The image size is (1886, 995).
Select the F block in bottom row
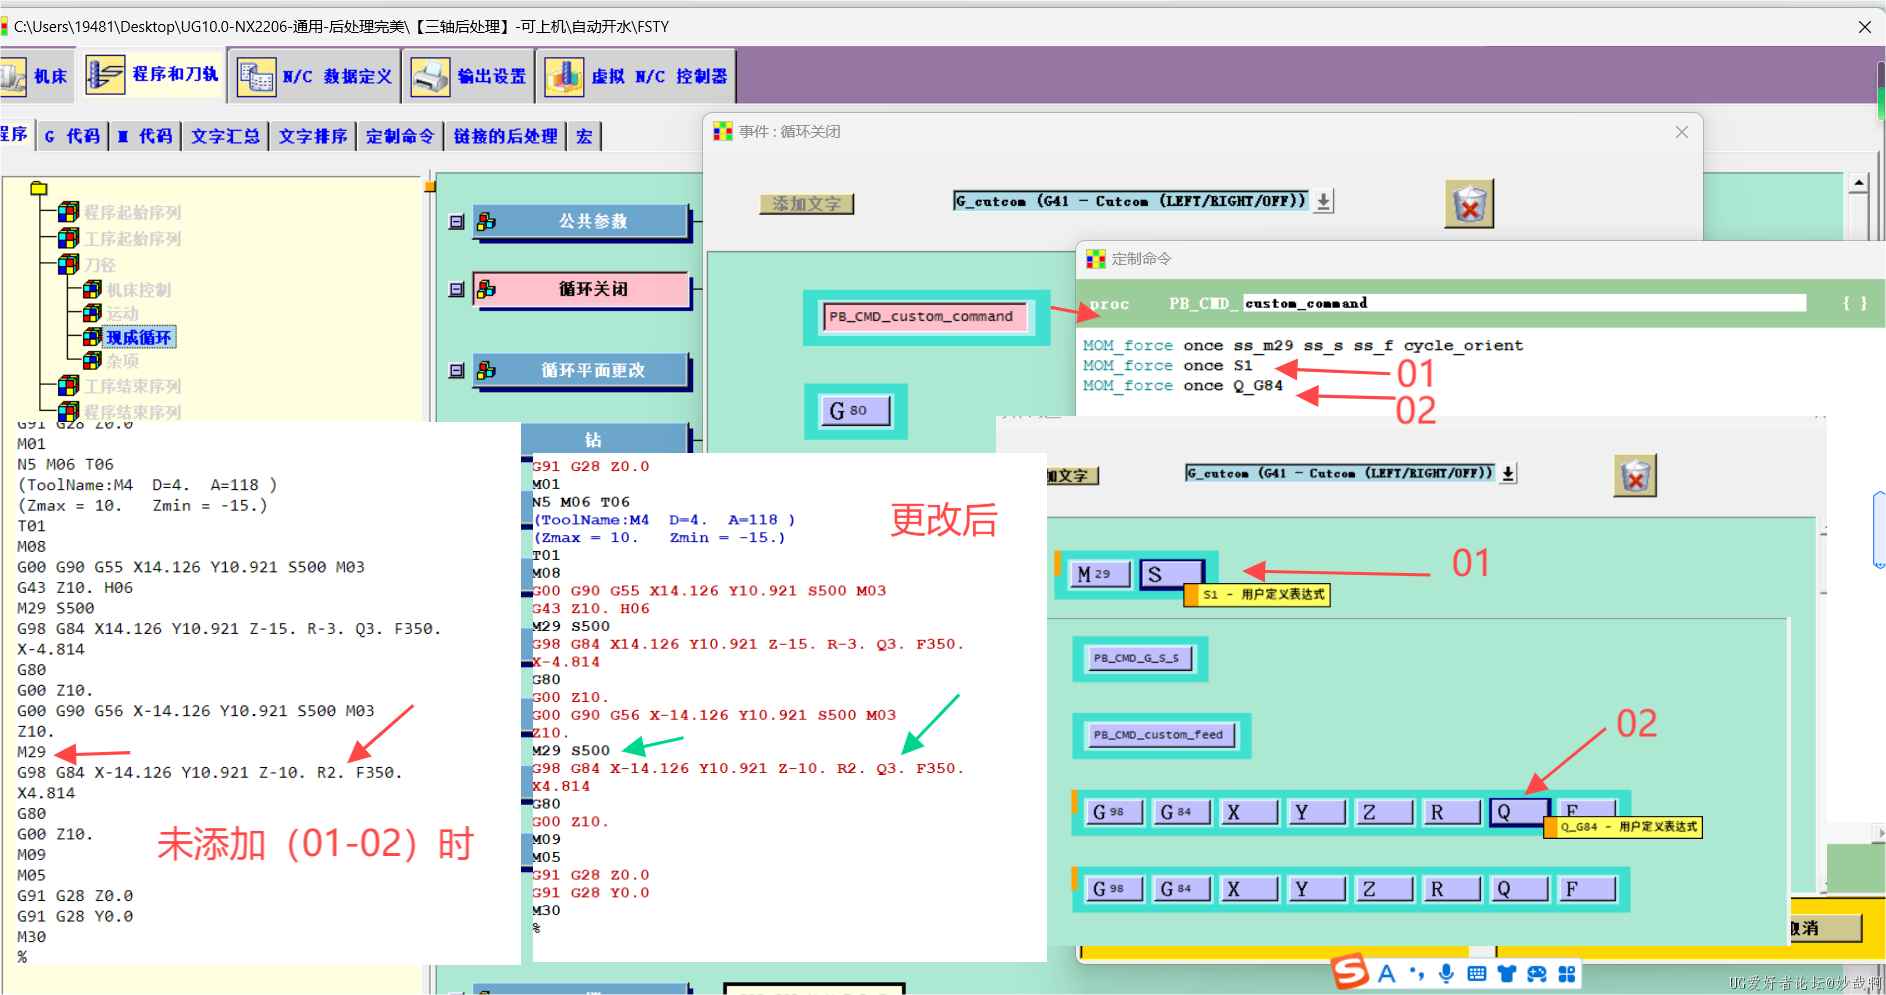(1586, 888)
